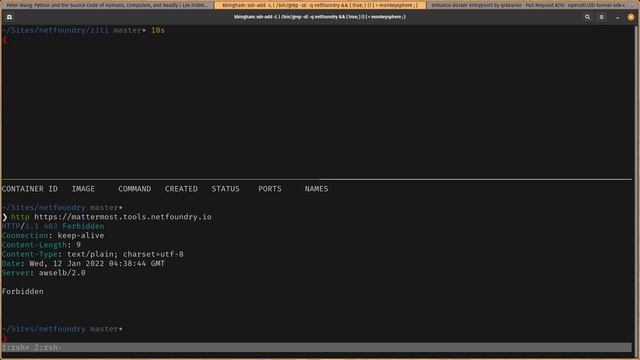
Task: Select the kbingham ssh-add tab
Action: pyautogui.click(x=320, y=5)
